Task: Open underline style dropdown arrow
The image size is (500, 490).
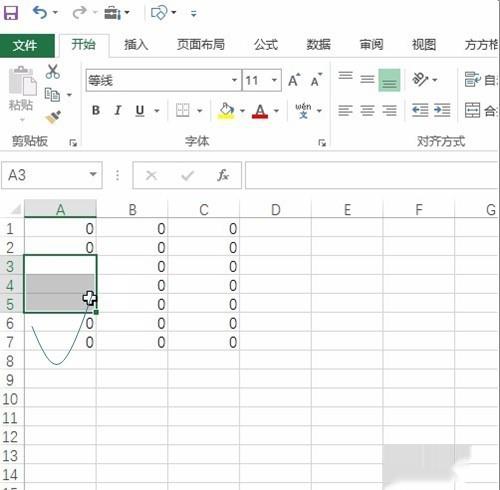Action: 157,111
